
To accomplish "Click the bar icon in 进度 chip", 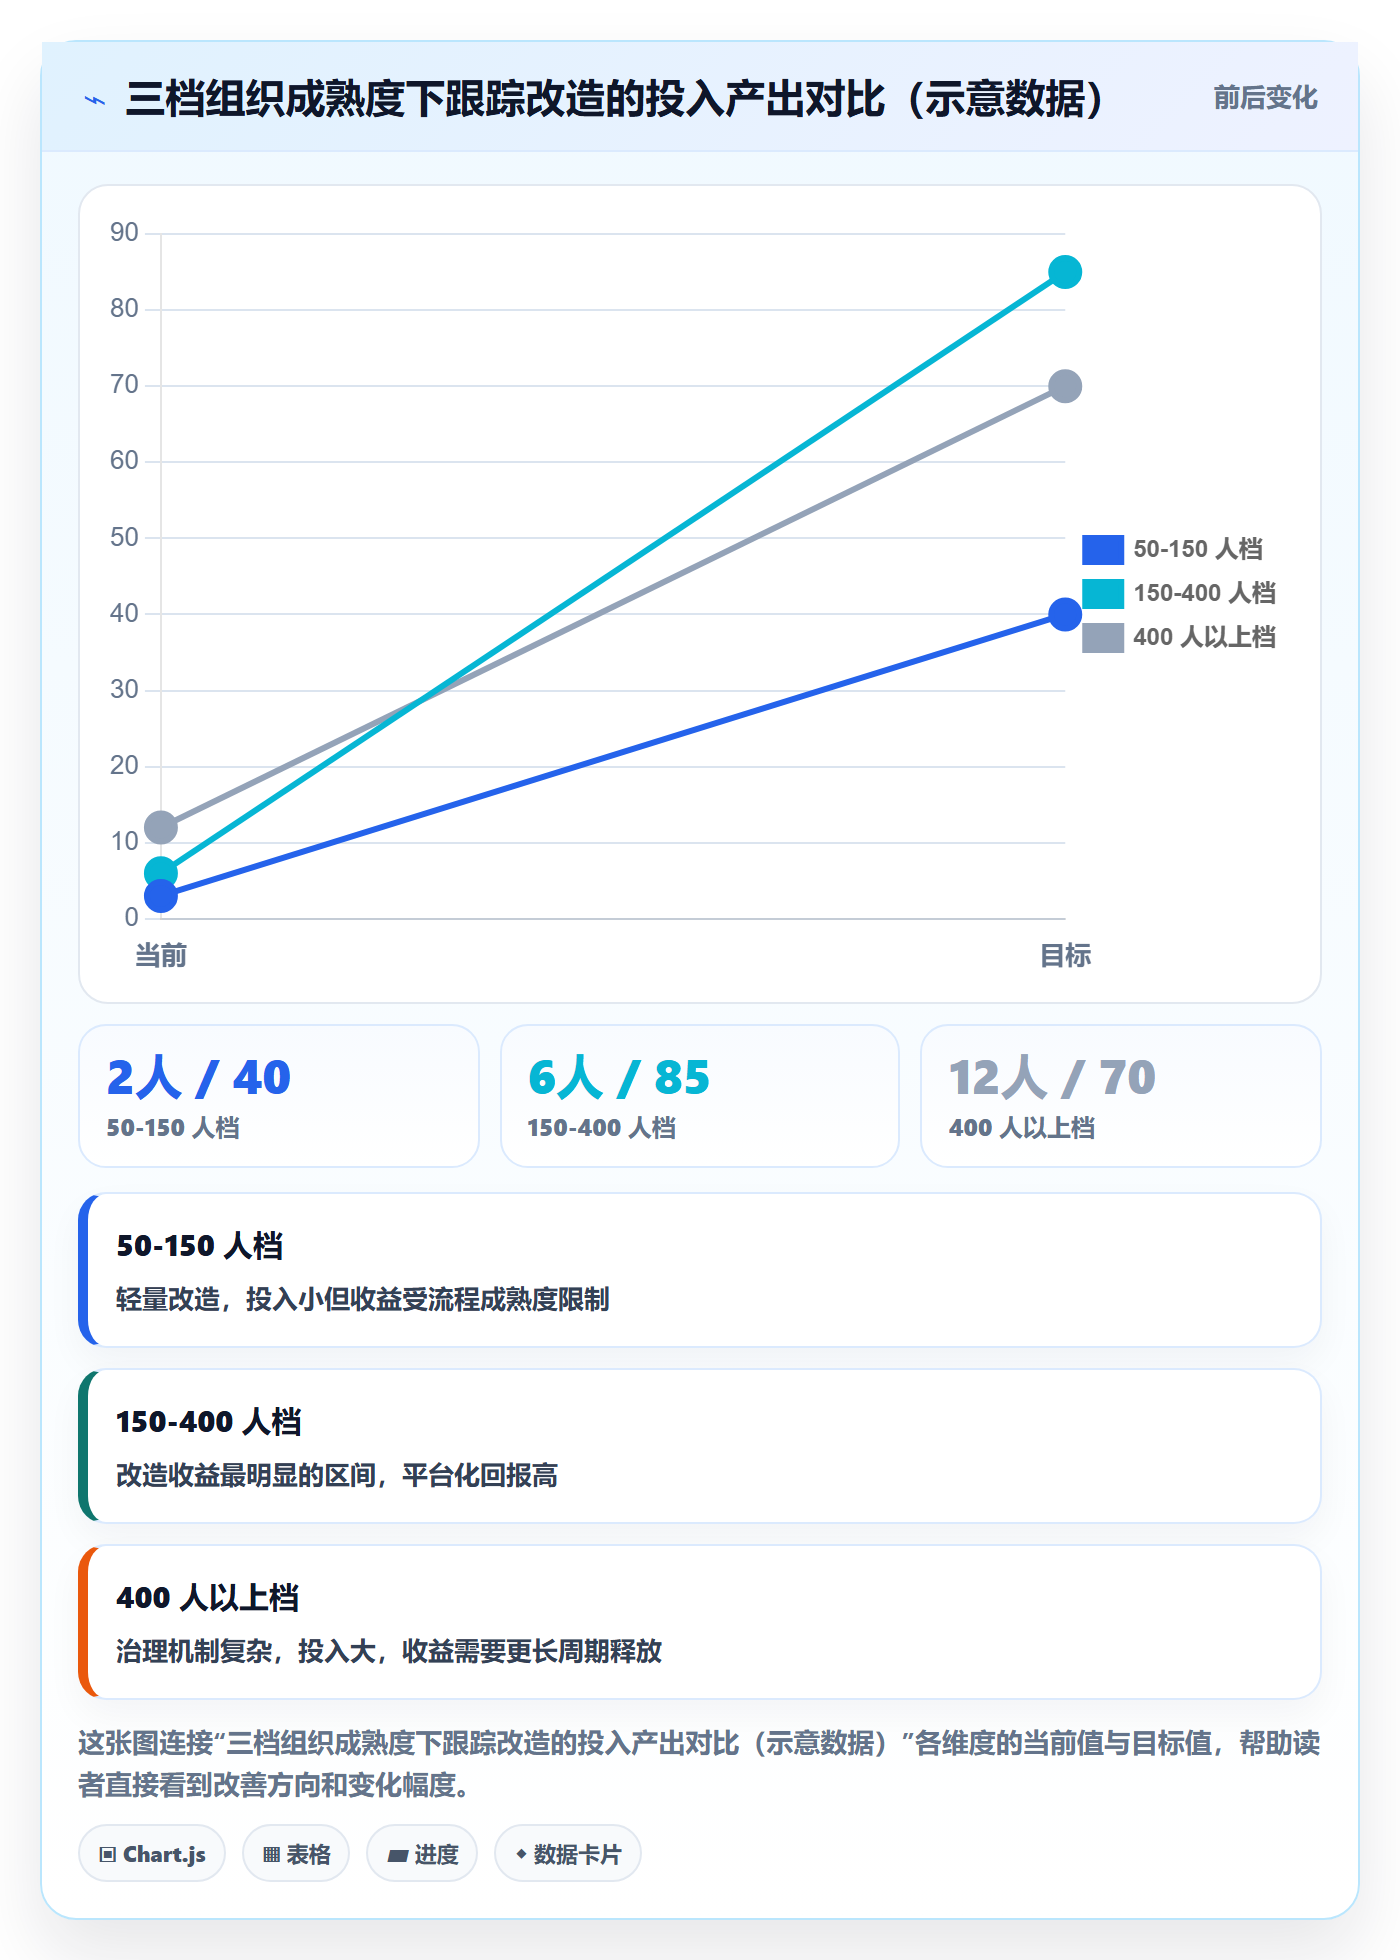I will tap(398, 1856).
